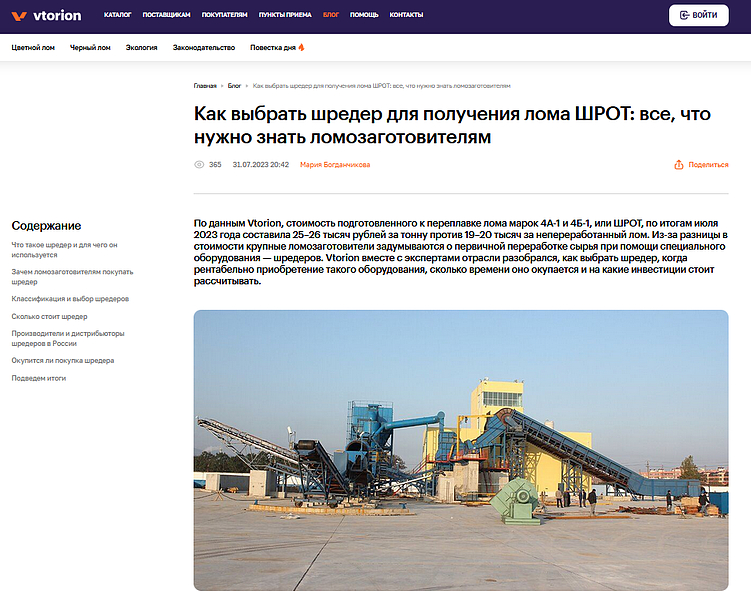Switch to the Цветной лом category
This screenshot has width=751, height=601.
[33, 47]
